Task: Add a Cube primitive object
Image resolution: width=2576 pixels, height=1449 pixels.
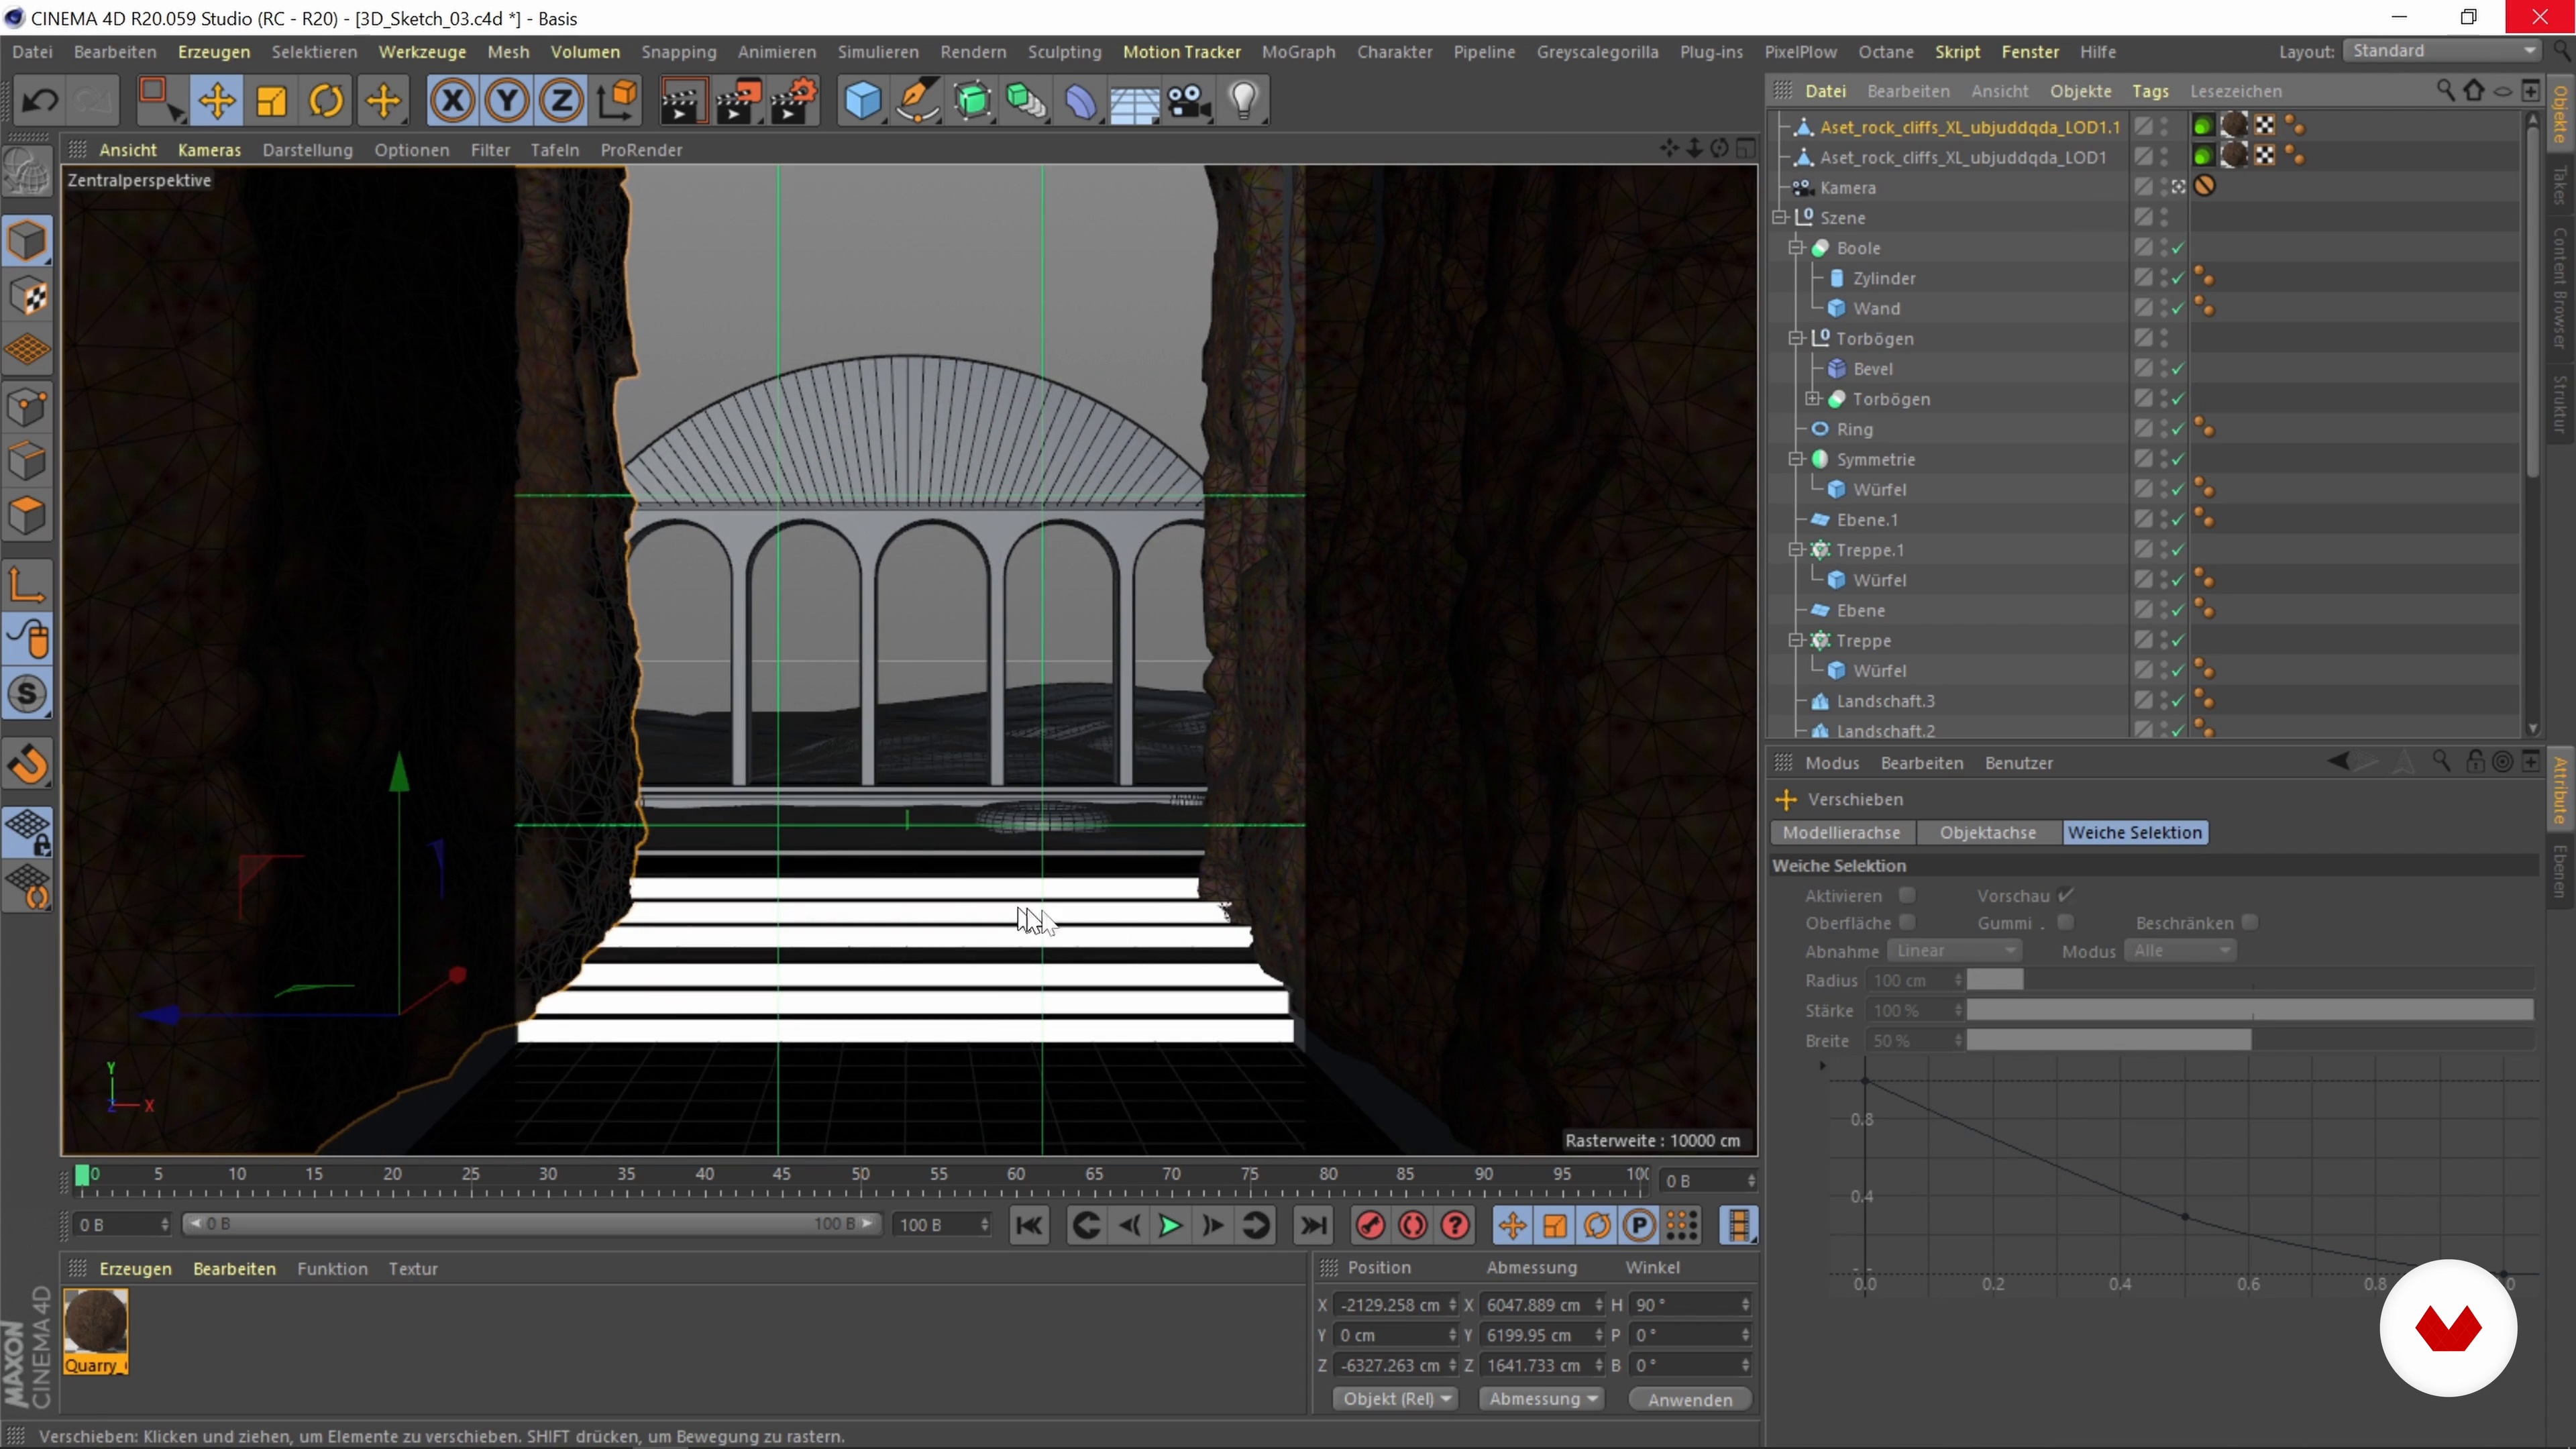Action: (862, 100)
